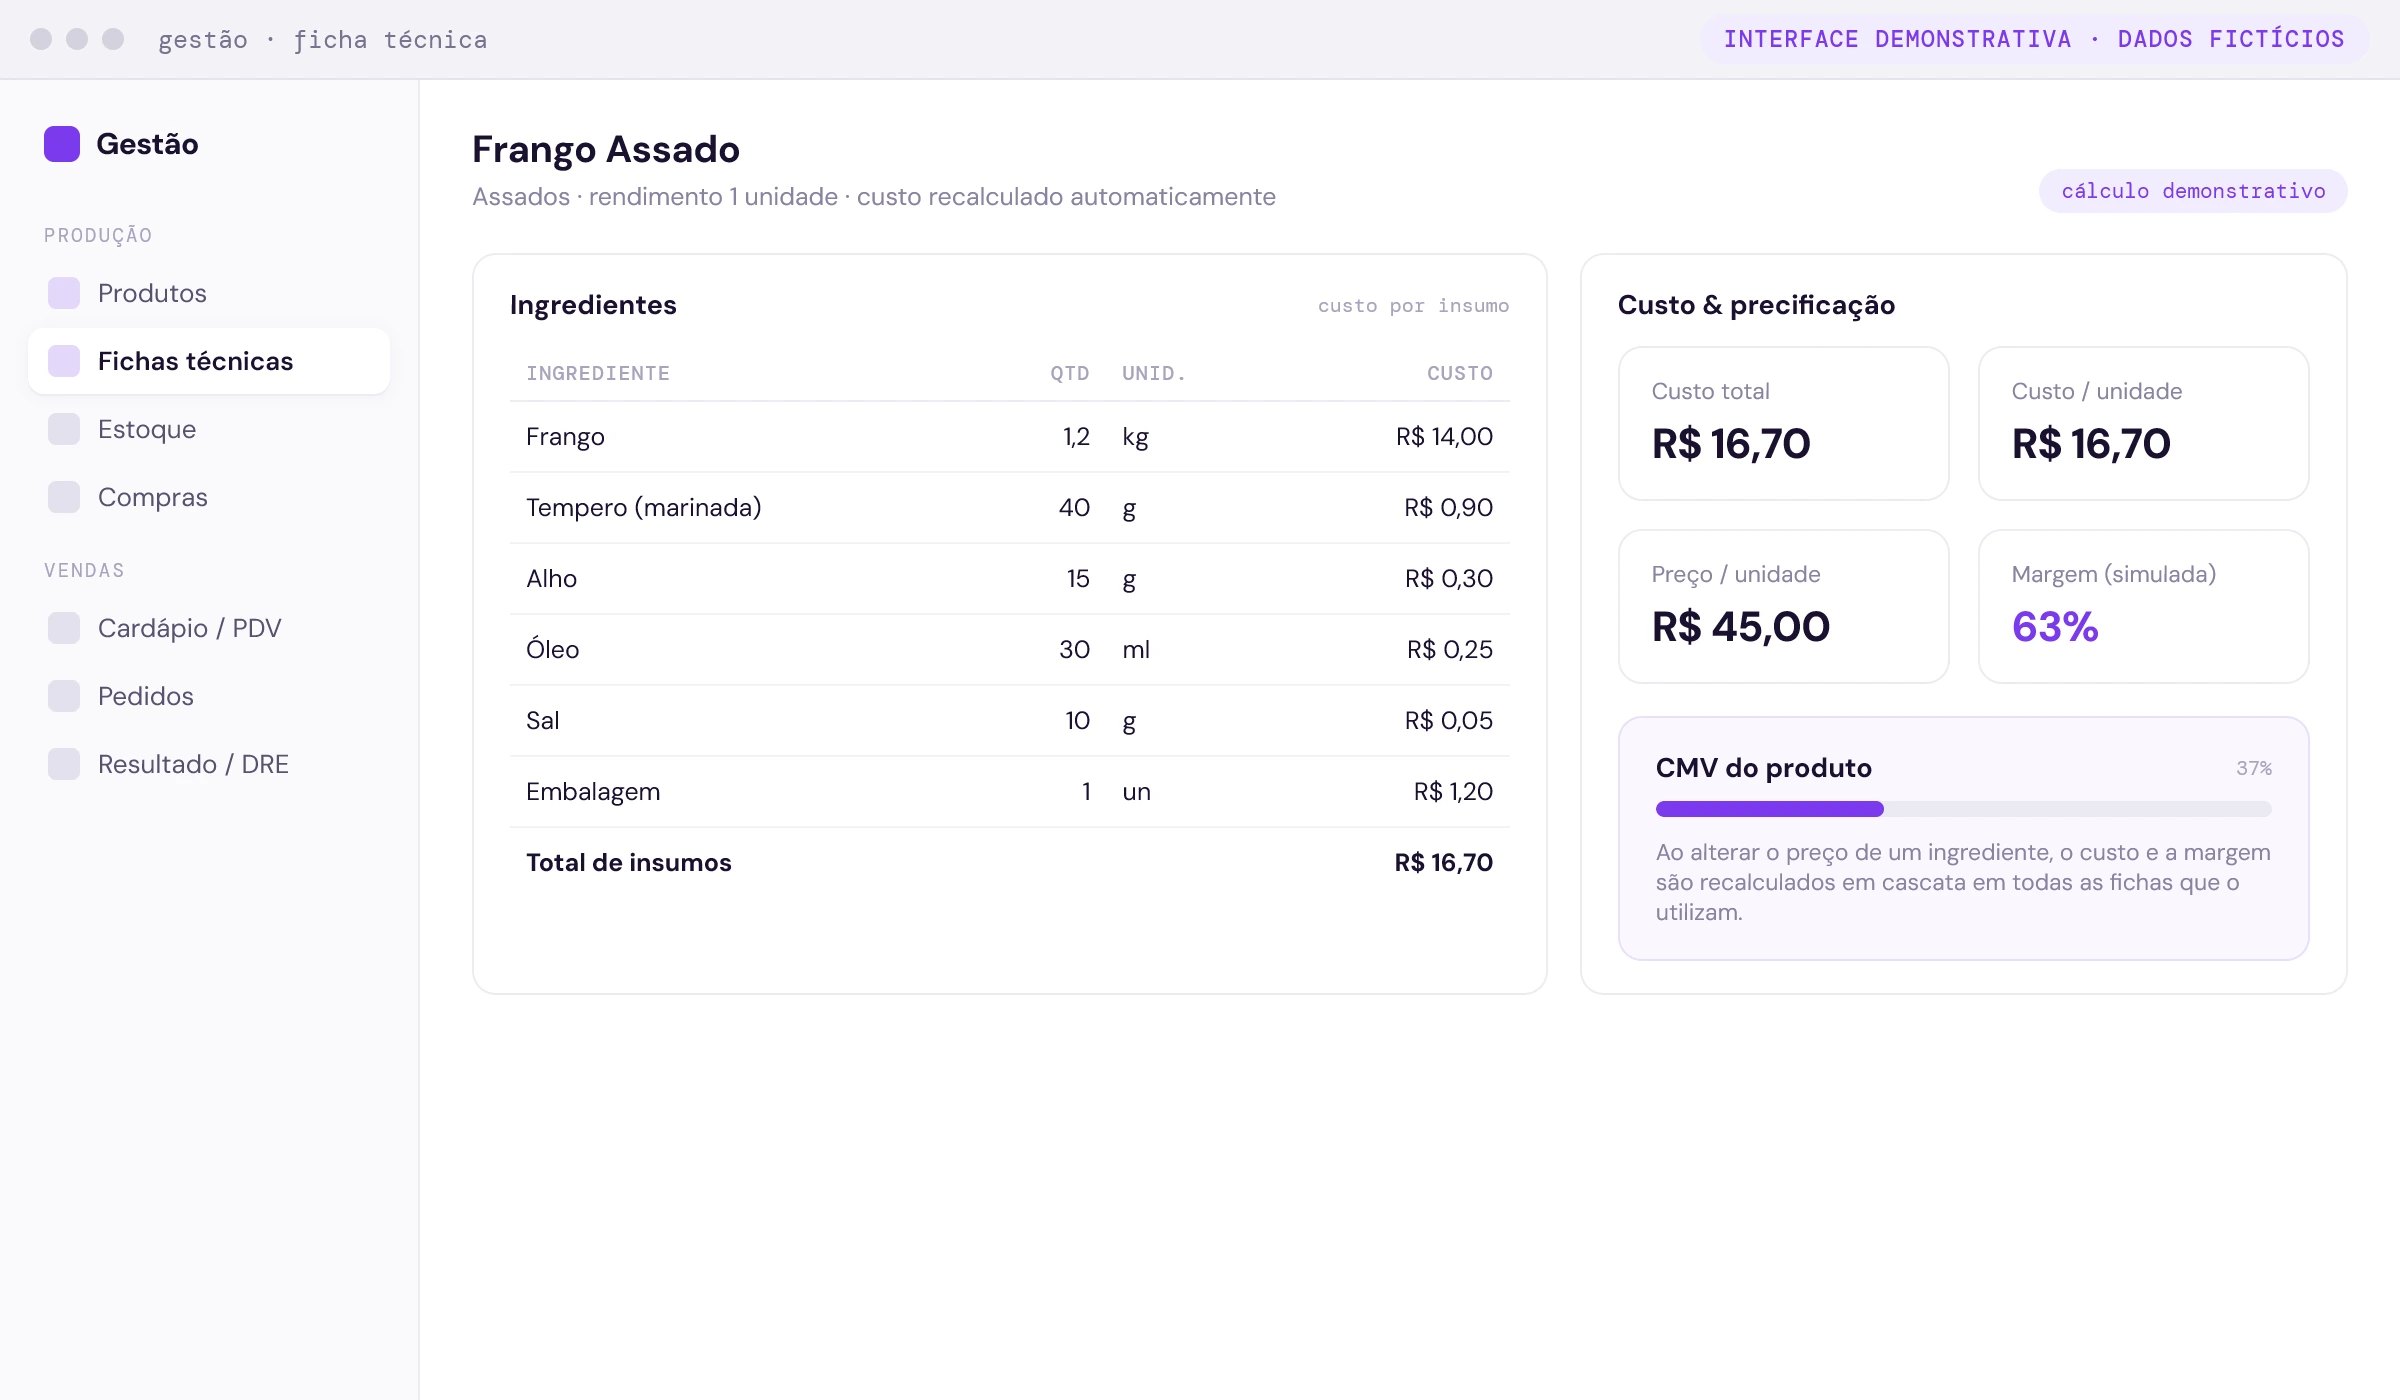Click the kg unit in Frango row

[x=1135, y=438]
